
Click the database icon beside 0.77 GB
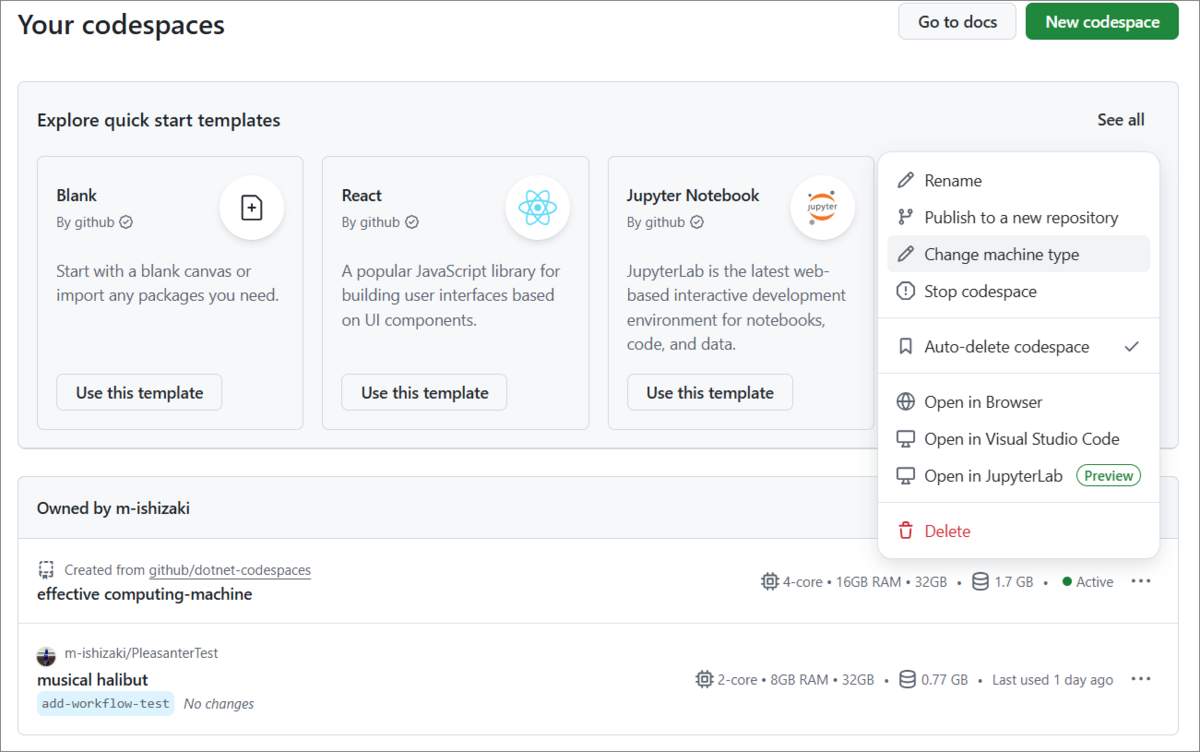click(908, 680)
